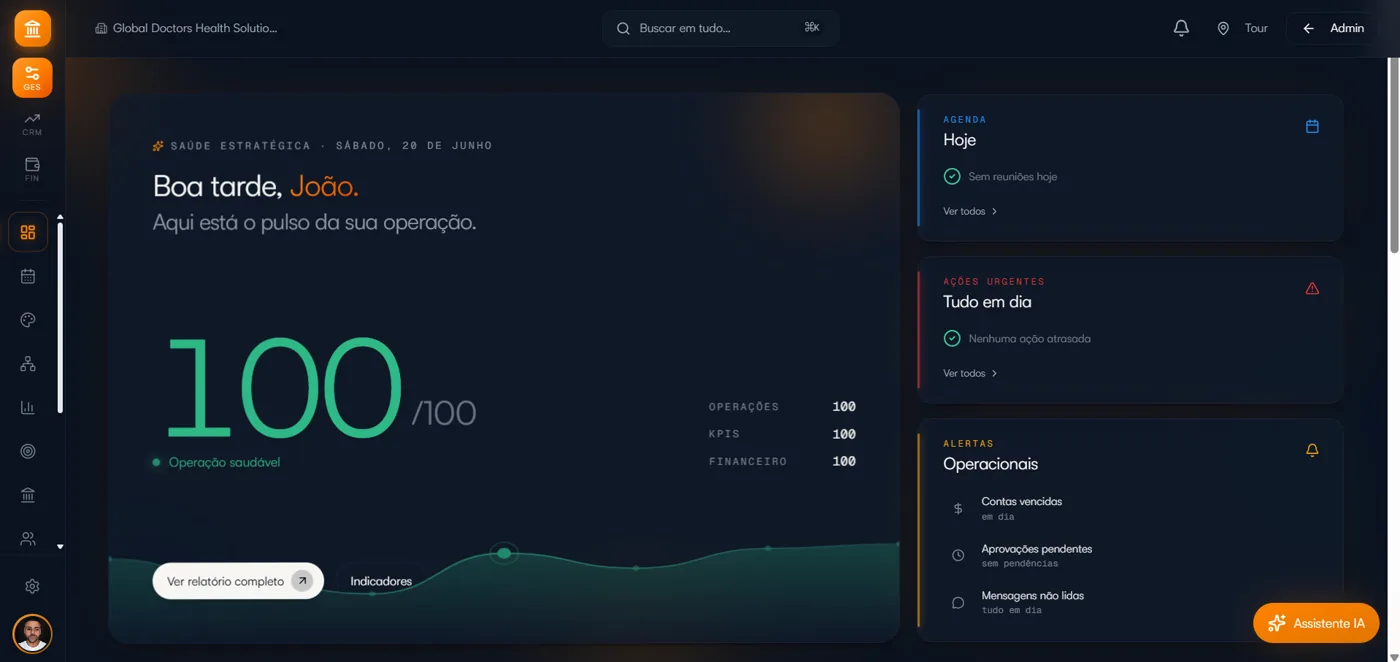
Task: Launch the Assistente IA button
Action: pyautogui.click(x=1316, y=623)
